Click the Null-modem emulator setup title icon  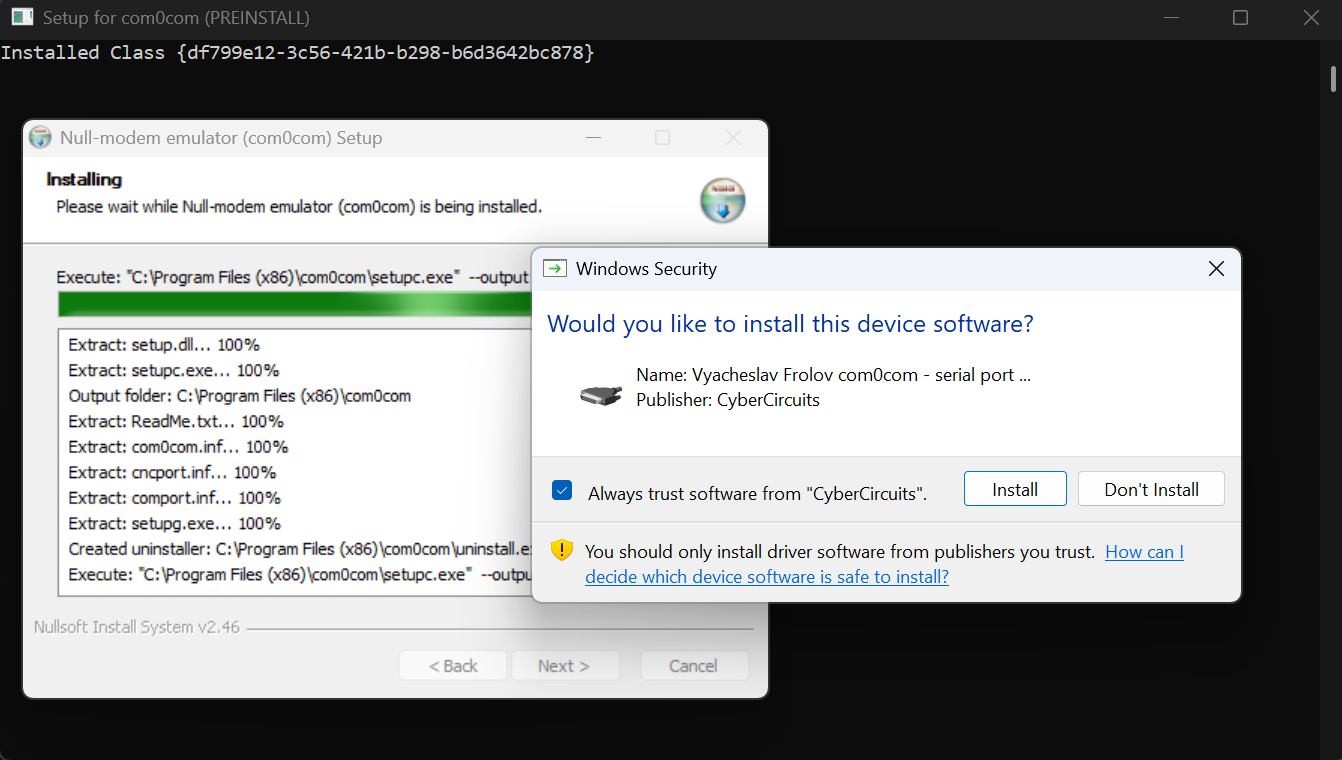click(x=40, y=138)
